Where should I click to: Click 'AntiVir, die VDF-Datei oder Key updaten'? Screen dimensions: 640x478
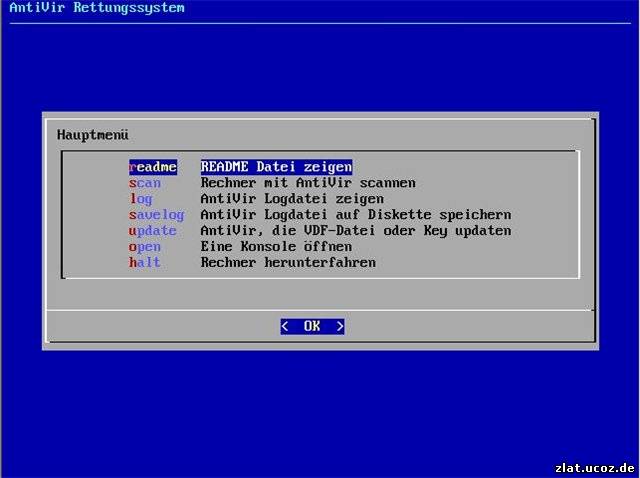click(356, 231)
